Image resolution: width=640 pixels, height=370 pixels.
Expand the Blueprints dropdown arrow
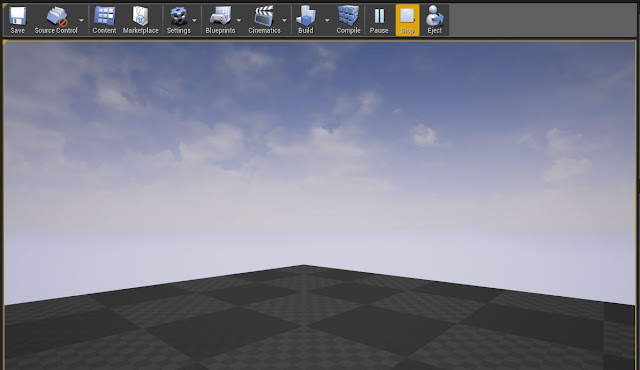pos(239,20)
